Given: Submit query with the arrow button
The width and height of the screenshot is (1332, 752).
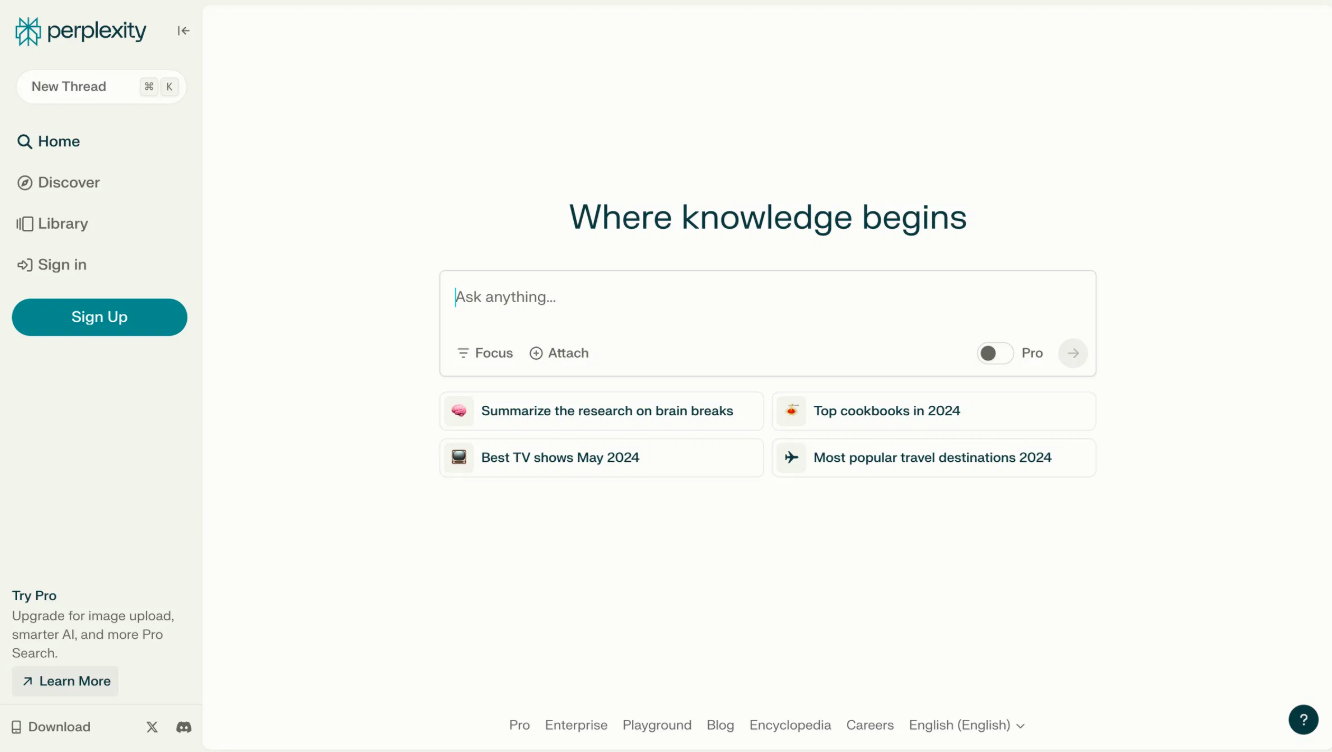Looking at the screenshot, I should tap(1073, 353).
